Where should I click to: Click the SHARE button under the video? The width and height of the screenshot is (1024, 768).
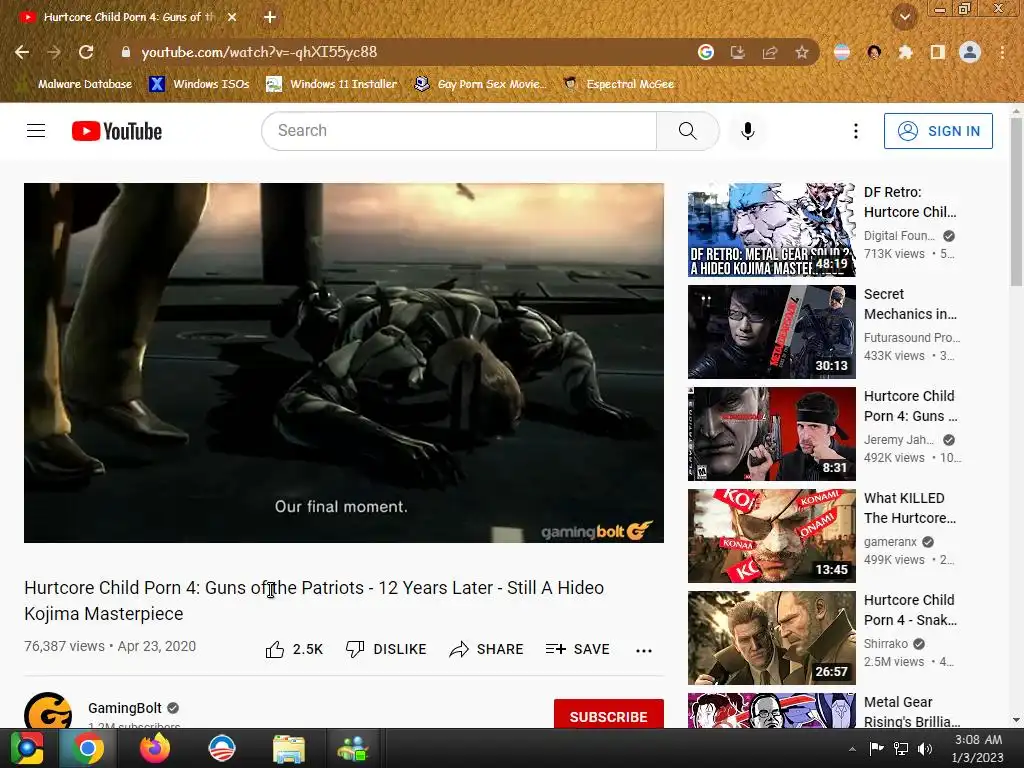[487, 649]
